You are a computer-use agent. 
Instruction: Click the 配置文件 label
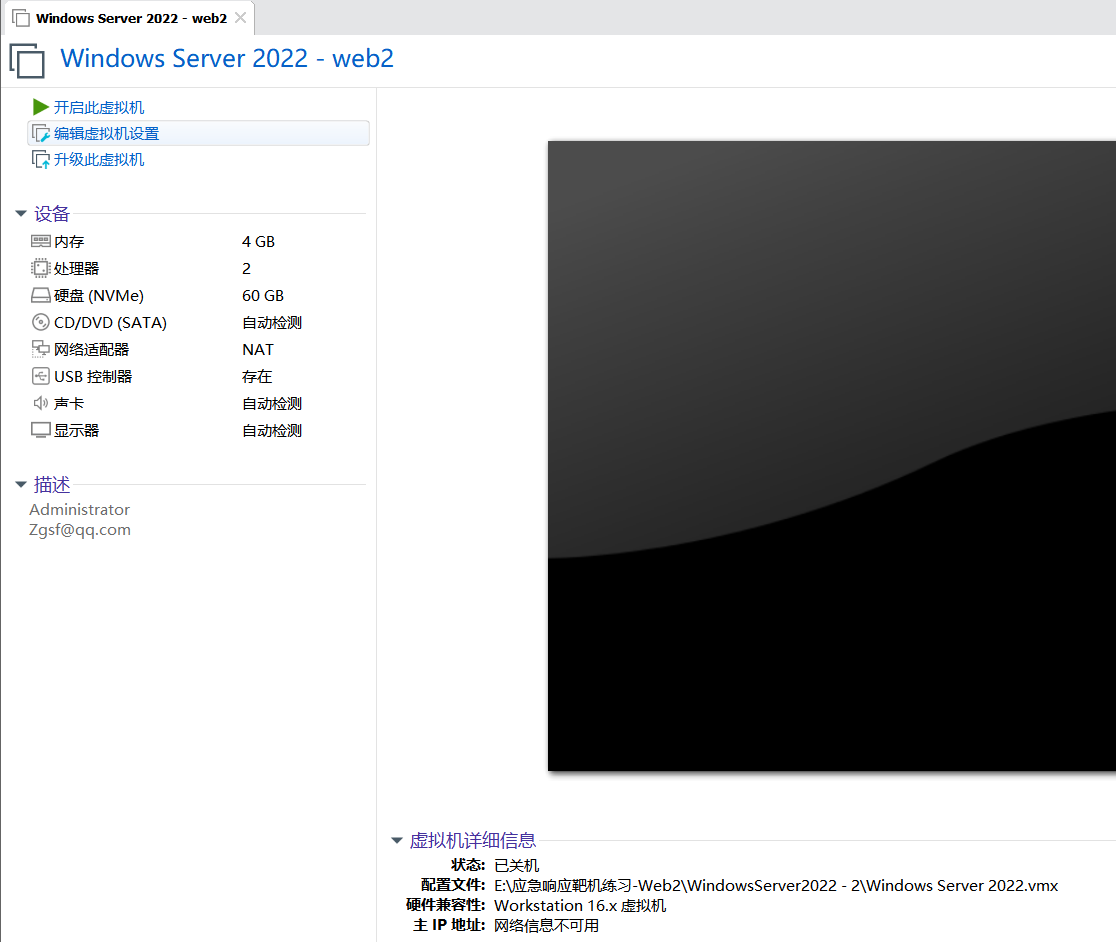coord(453,885)
